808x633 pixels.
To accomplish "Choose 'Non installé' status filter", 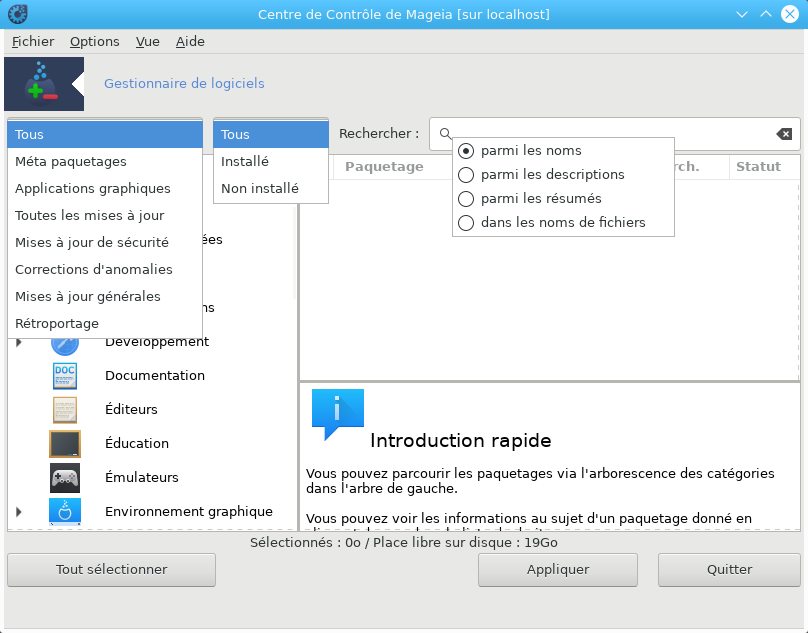I will (x=271, y=189).
